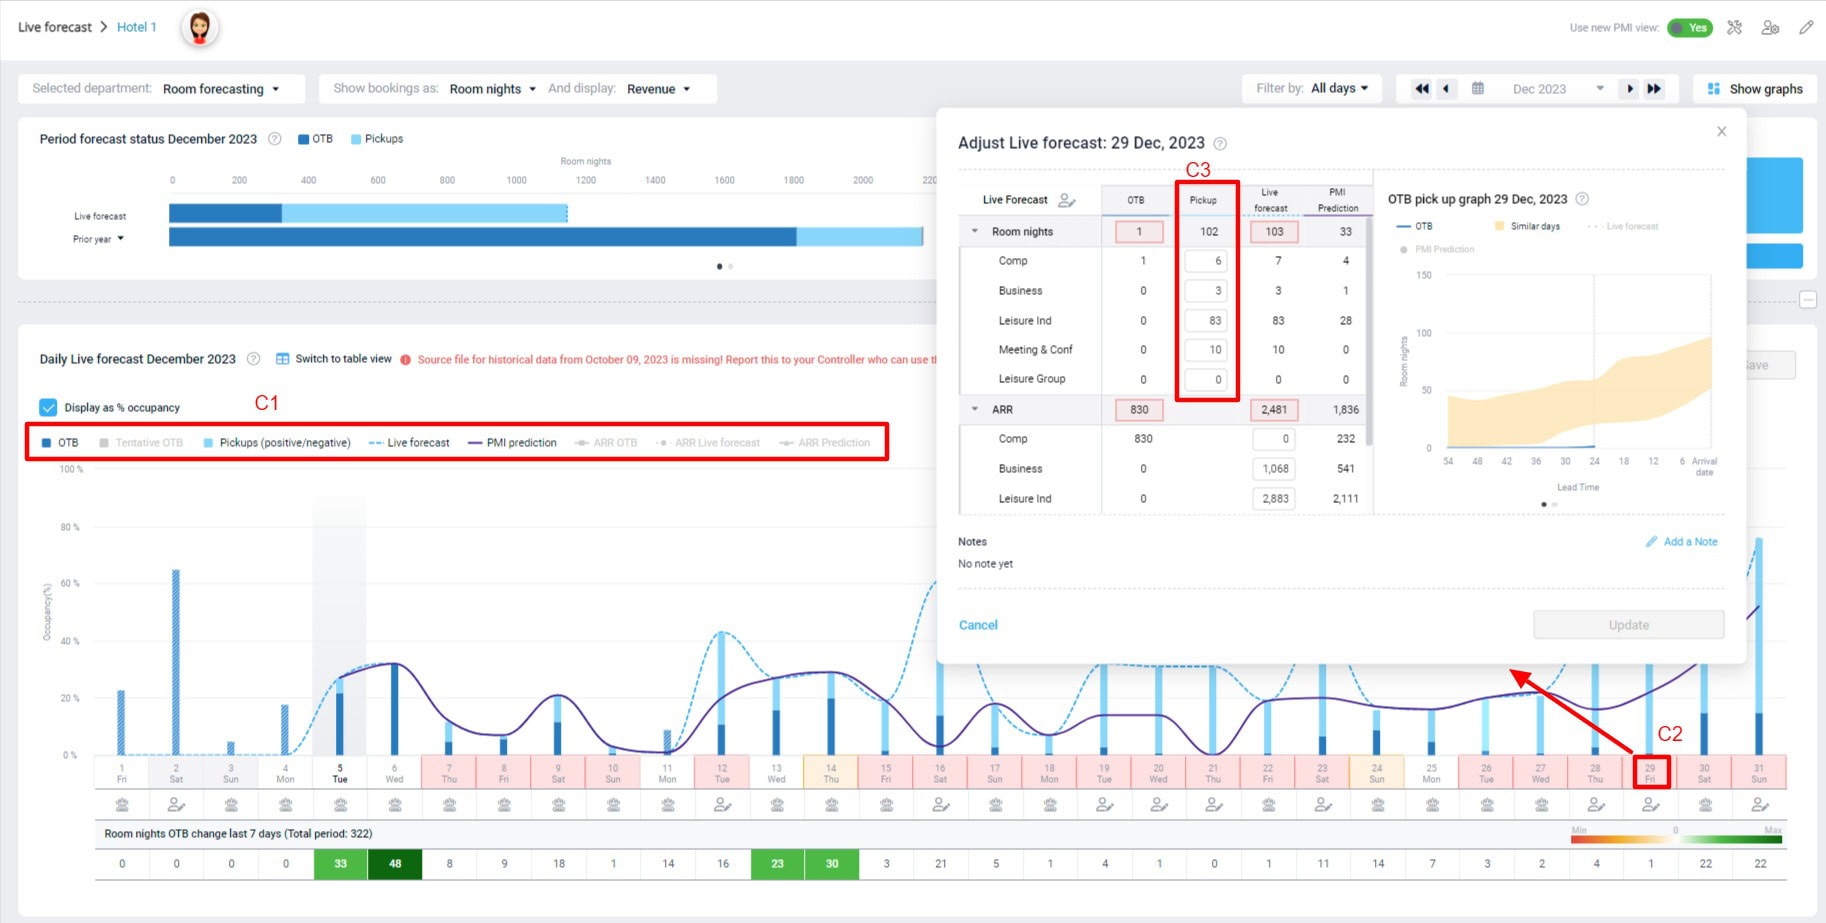
Task: Expand the ARR row in the adjust panel
Action: (975, 410)
